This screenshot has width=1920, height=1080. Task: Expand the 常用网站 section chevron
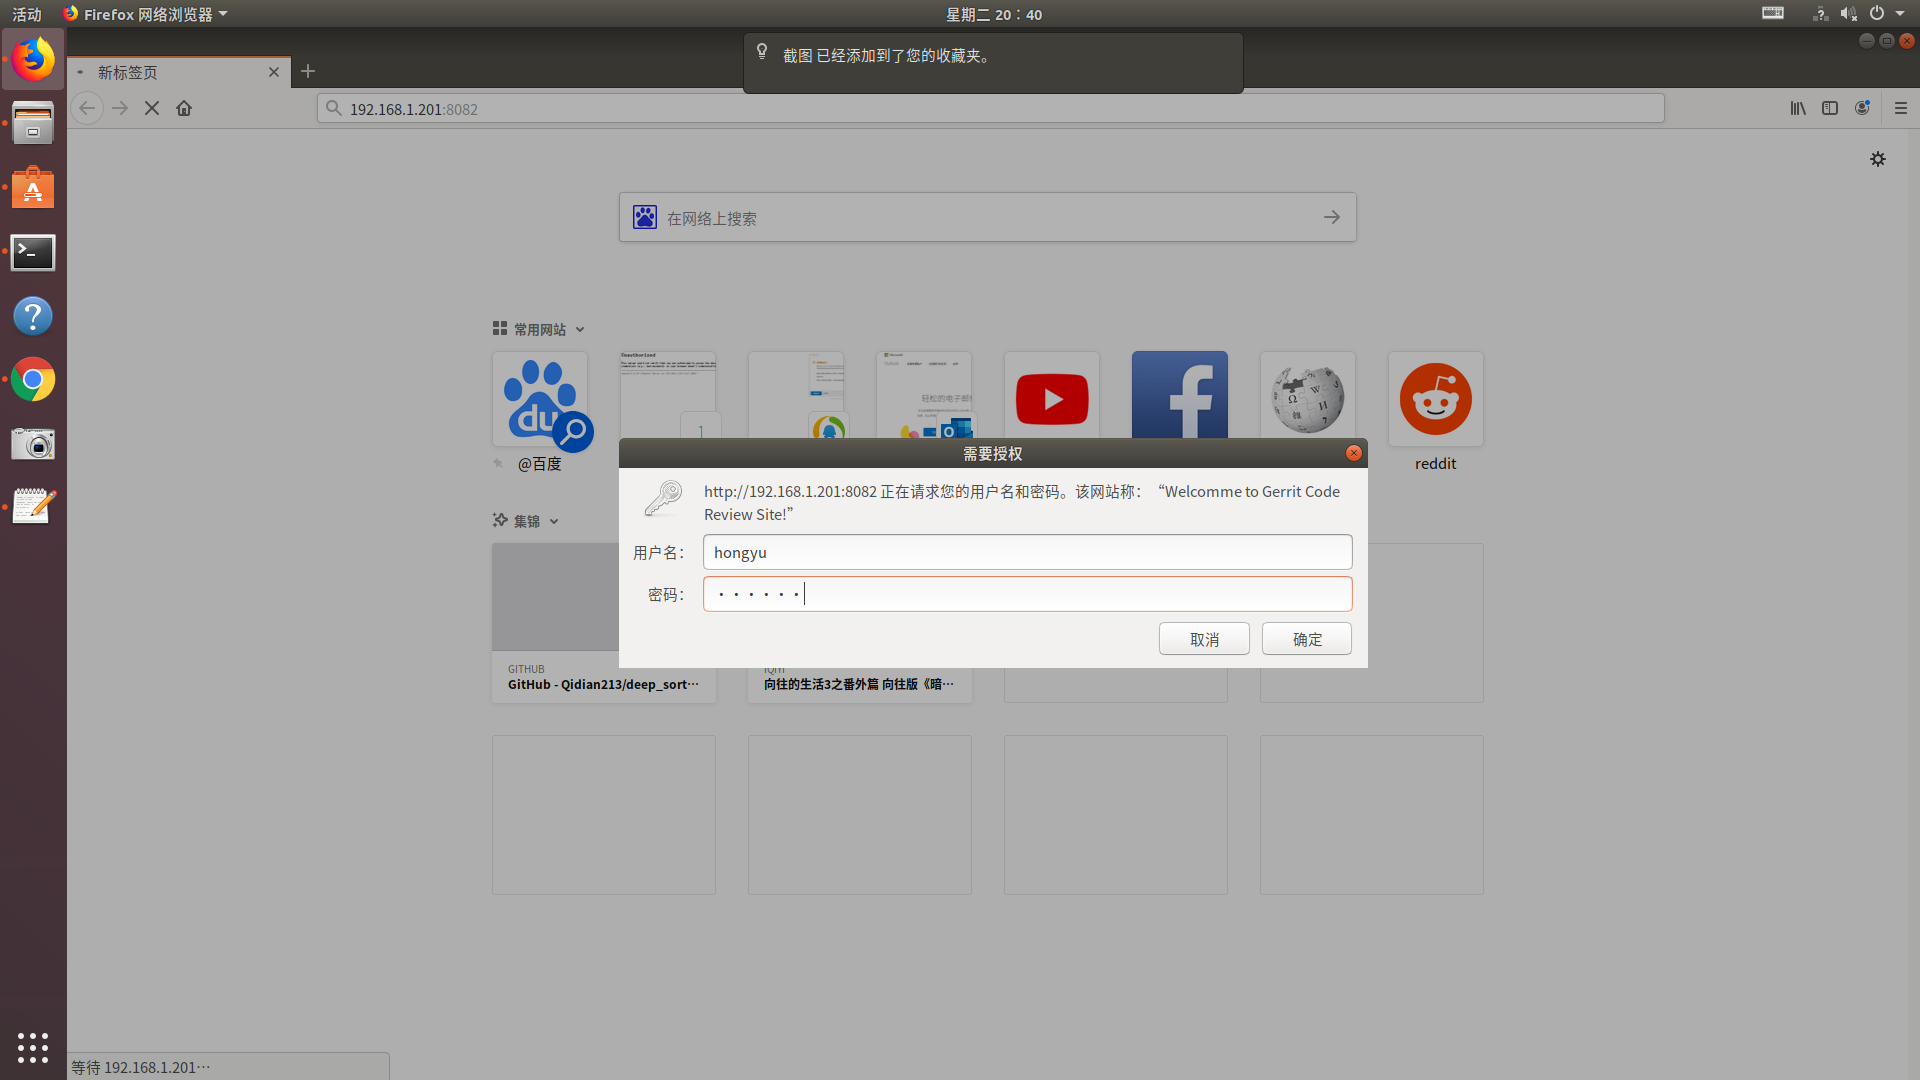580,330
